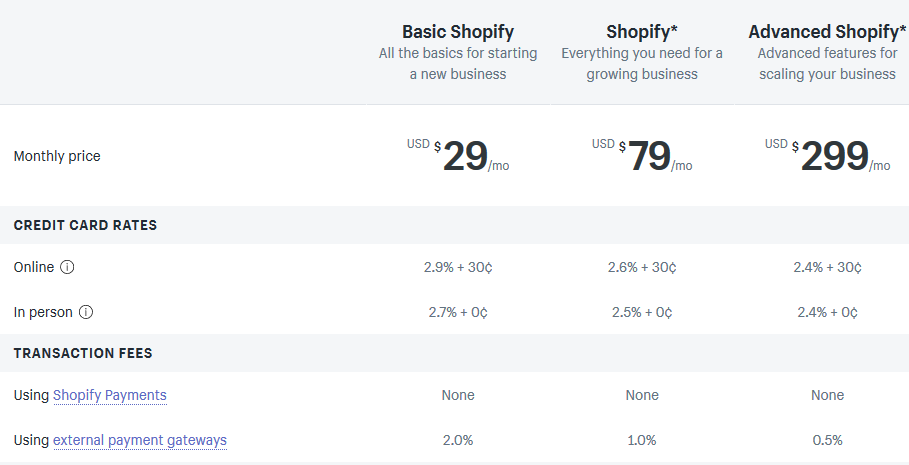Click the 2.7% + 0¢ in-person rate
909x465 pixels.
pyautogui.click(x=458, y=313)
